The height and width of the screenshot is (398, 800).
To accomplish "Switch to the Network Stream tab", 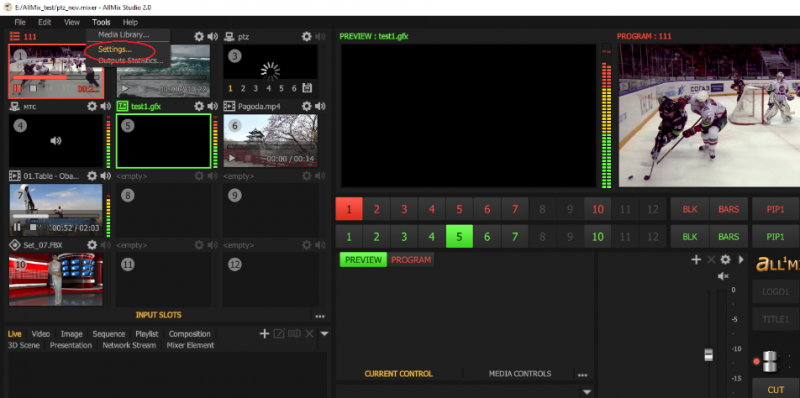I will 129,345.
